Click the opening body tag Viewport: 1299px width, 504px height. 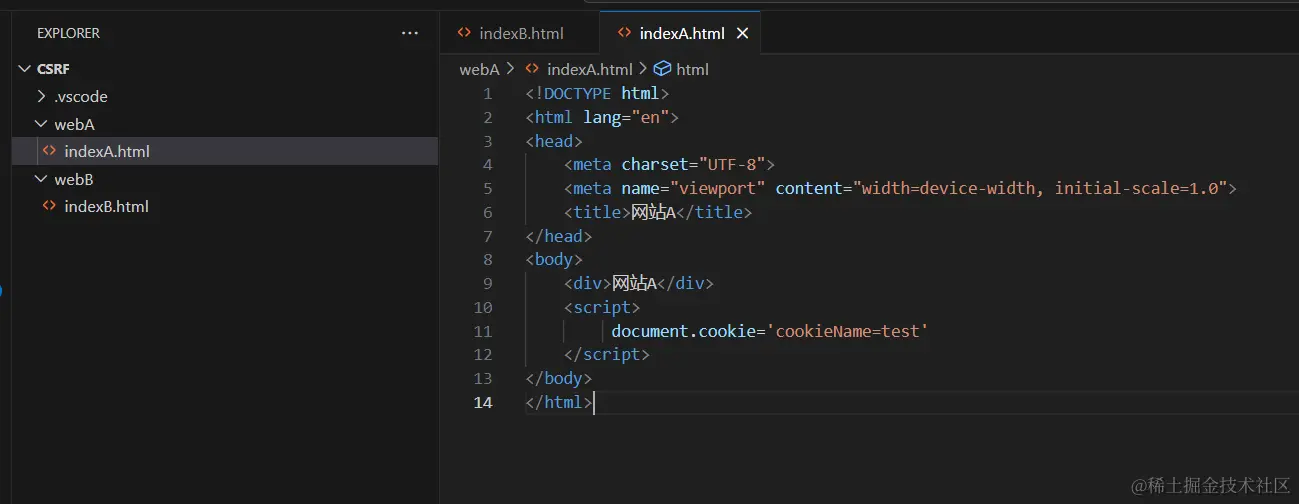tap(554, 260)
